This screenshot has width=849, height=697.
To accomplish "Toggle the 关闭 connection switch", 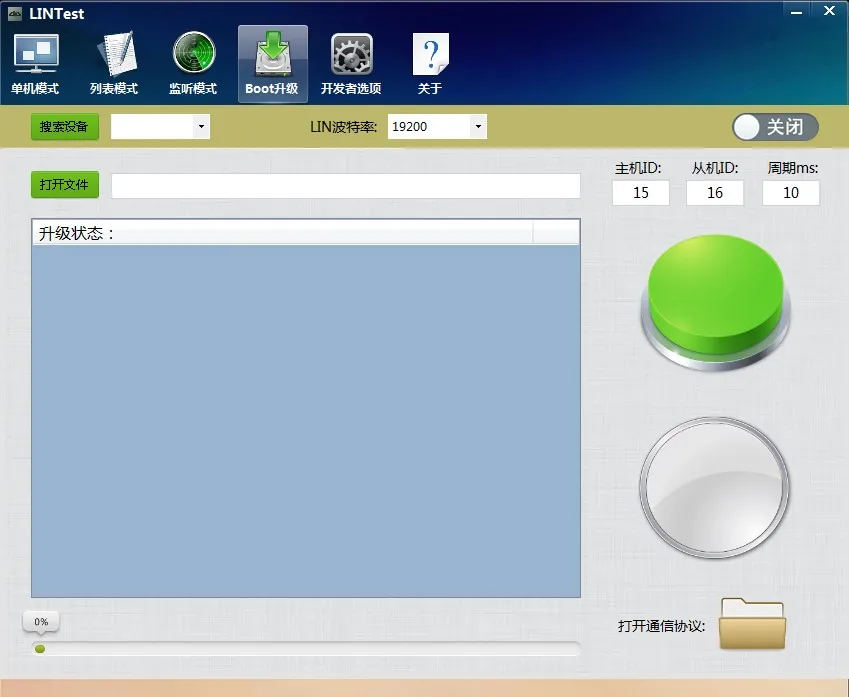I will point(775,127).
